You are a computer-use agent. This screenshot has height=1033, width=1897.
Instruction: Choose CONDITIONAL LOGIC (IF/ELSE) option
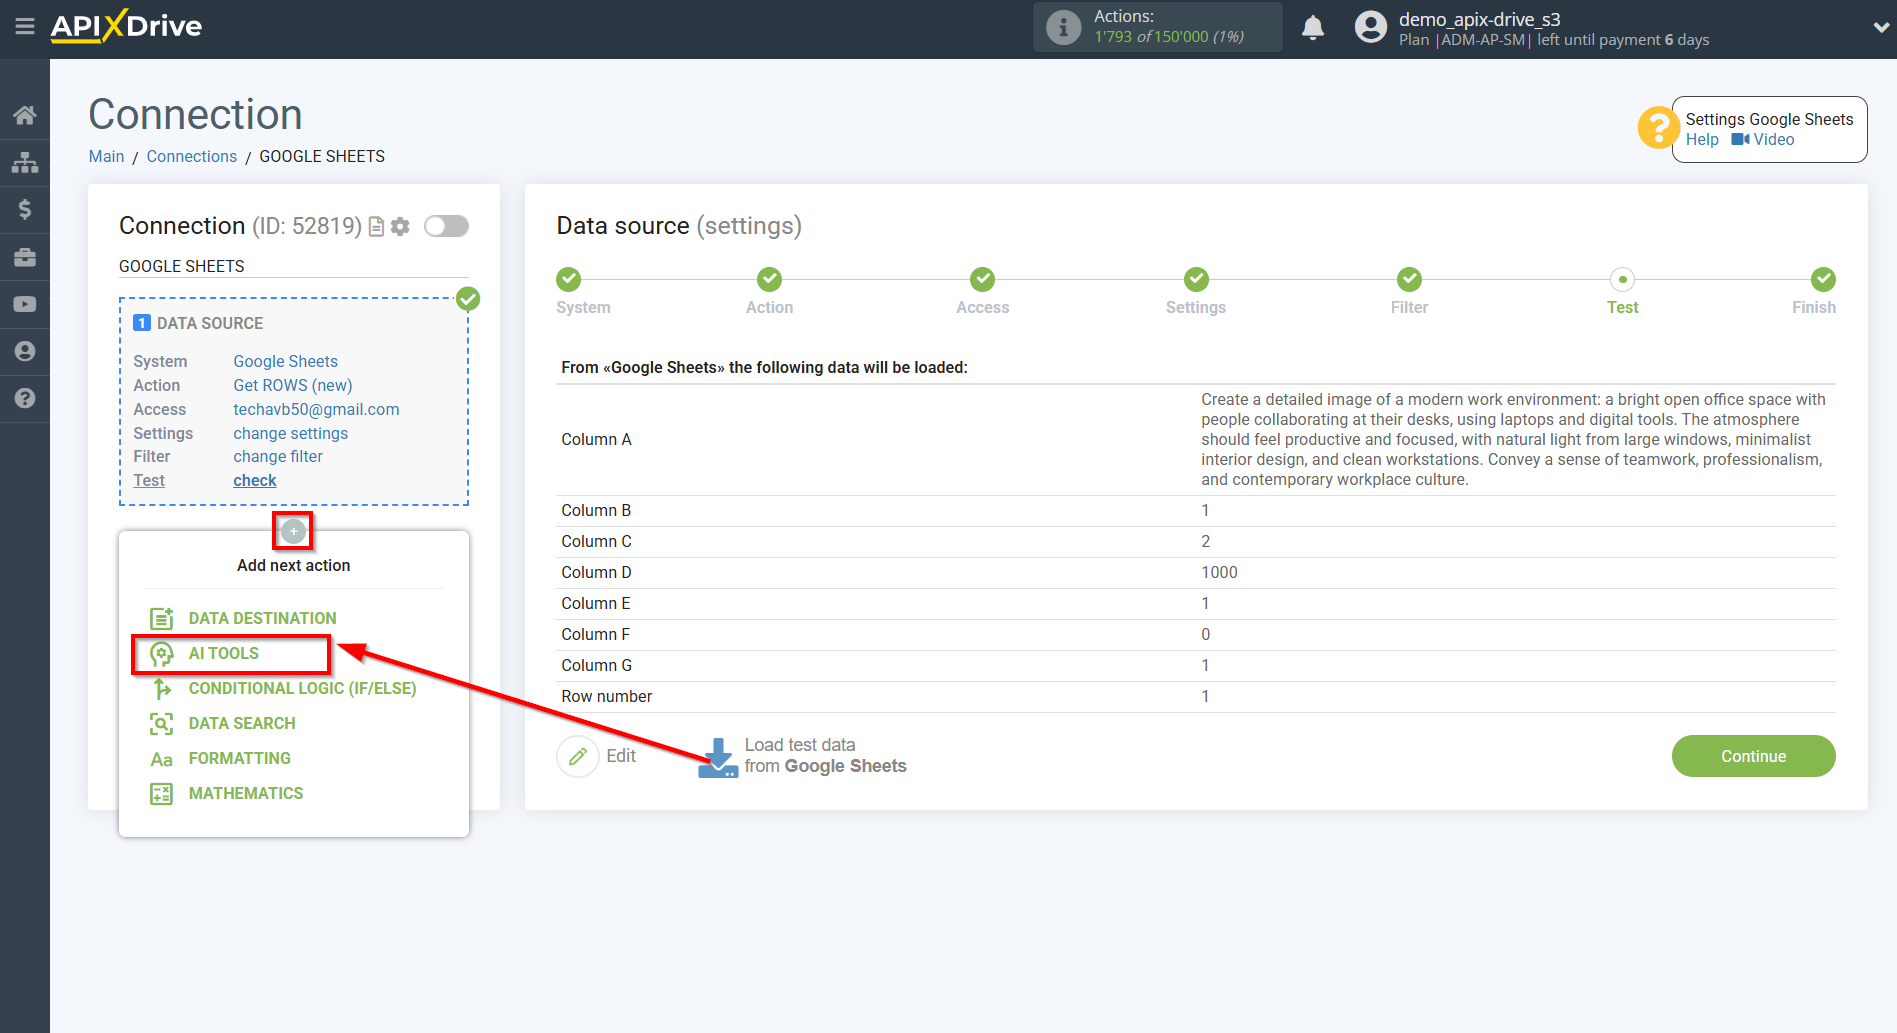pos(302,688)
